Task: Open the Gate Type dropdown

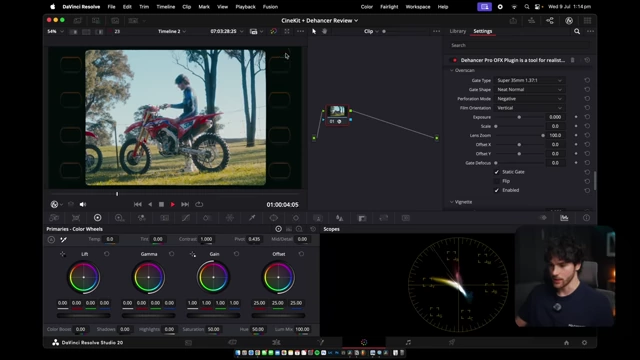Action: coord(529,80)
